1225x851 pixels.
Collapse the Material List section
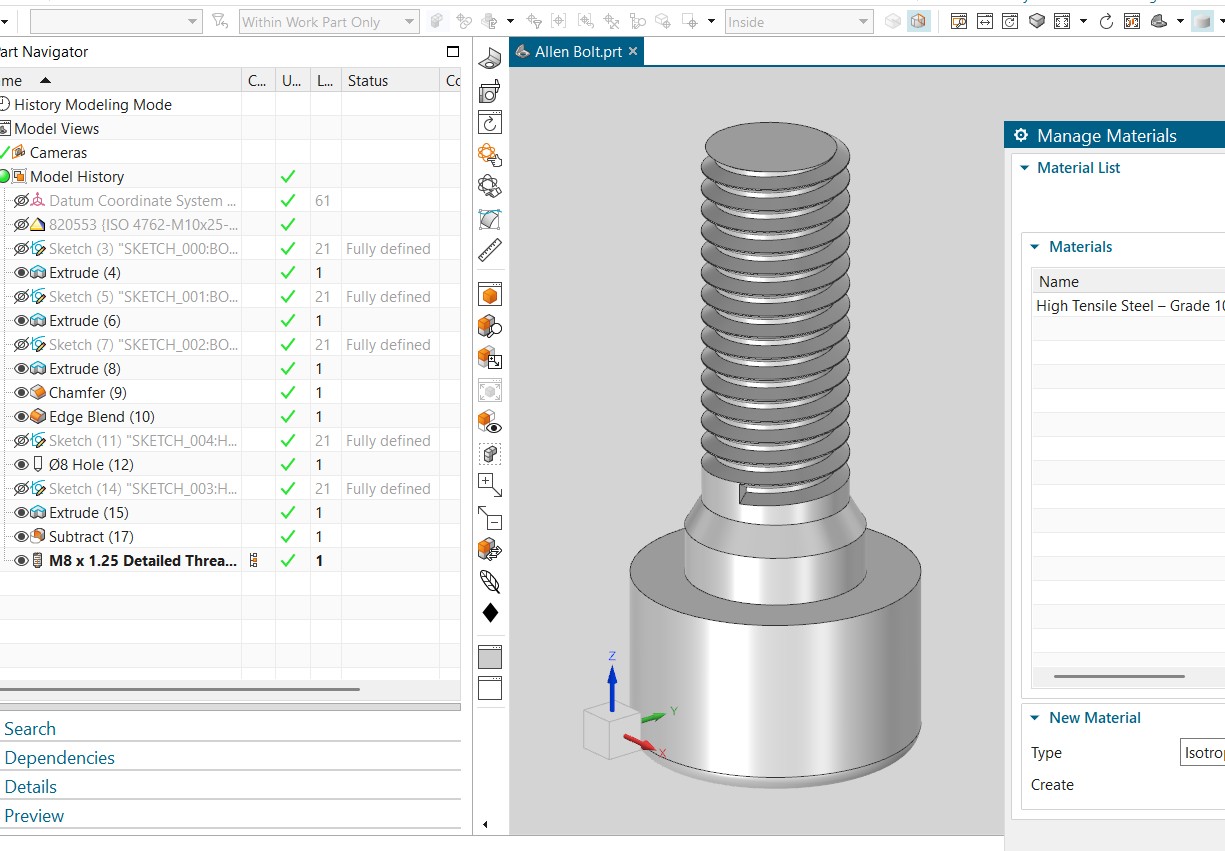tap(1024, 168)
